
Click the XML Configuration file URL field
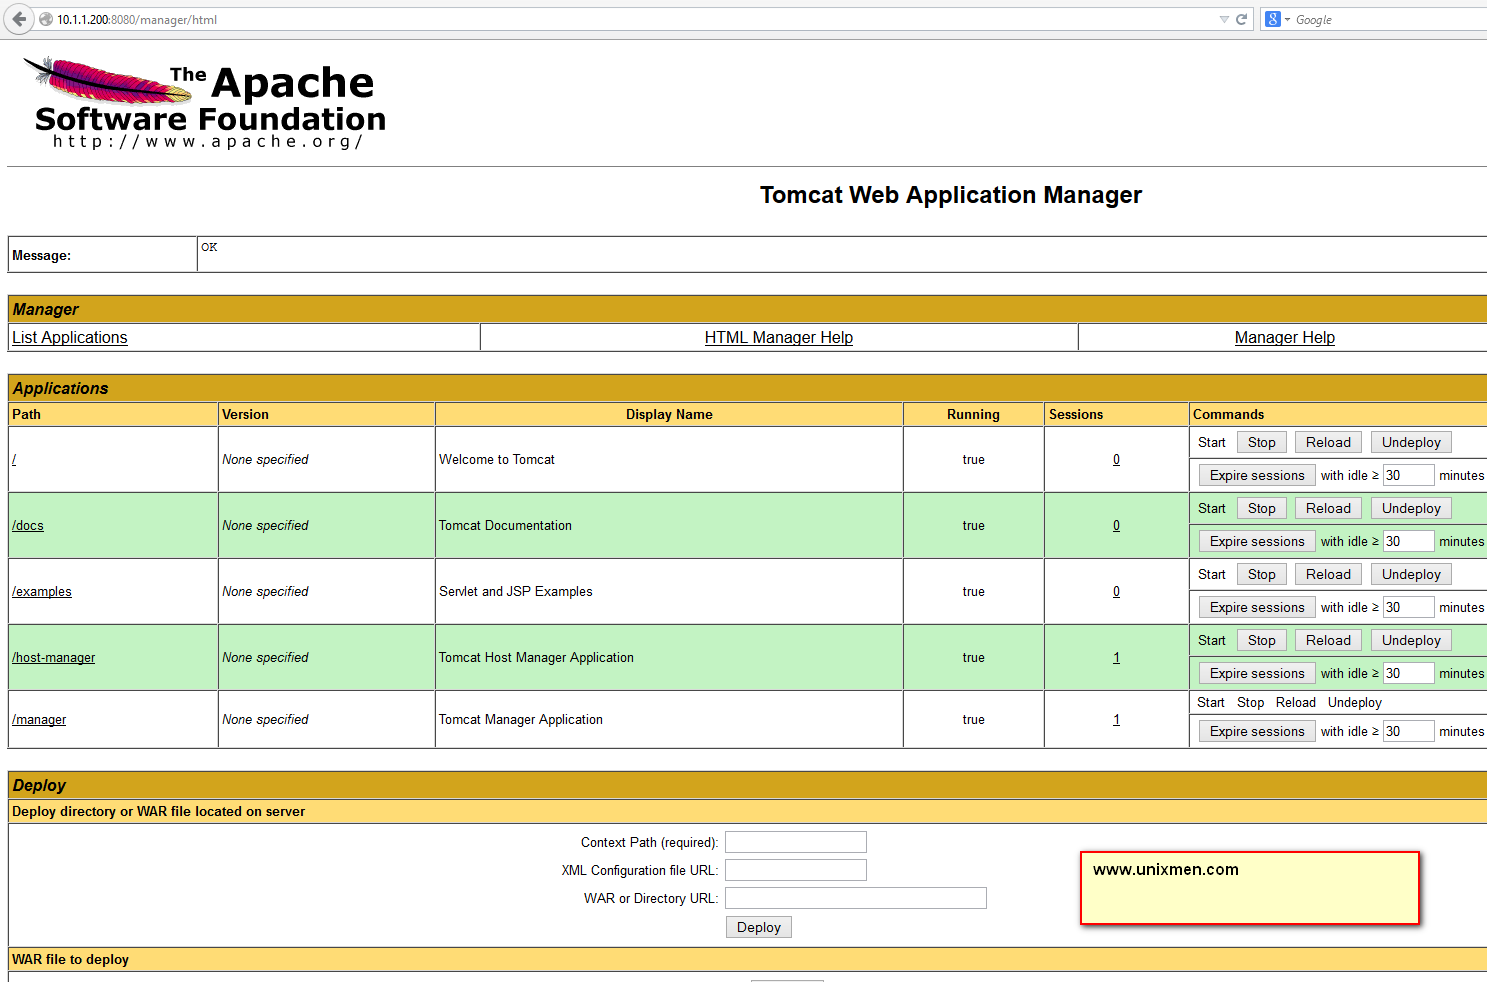click(x=796, y=870)
